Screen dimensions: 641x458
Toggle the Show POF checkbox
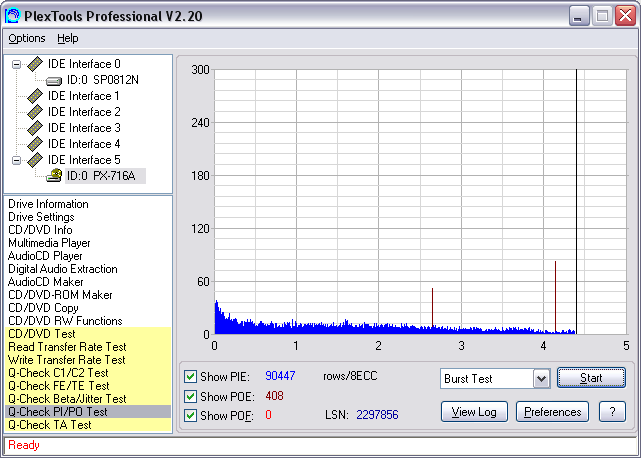pyautogui.click(x=190, y=415)
